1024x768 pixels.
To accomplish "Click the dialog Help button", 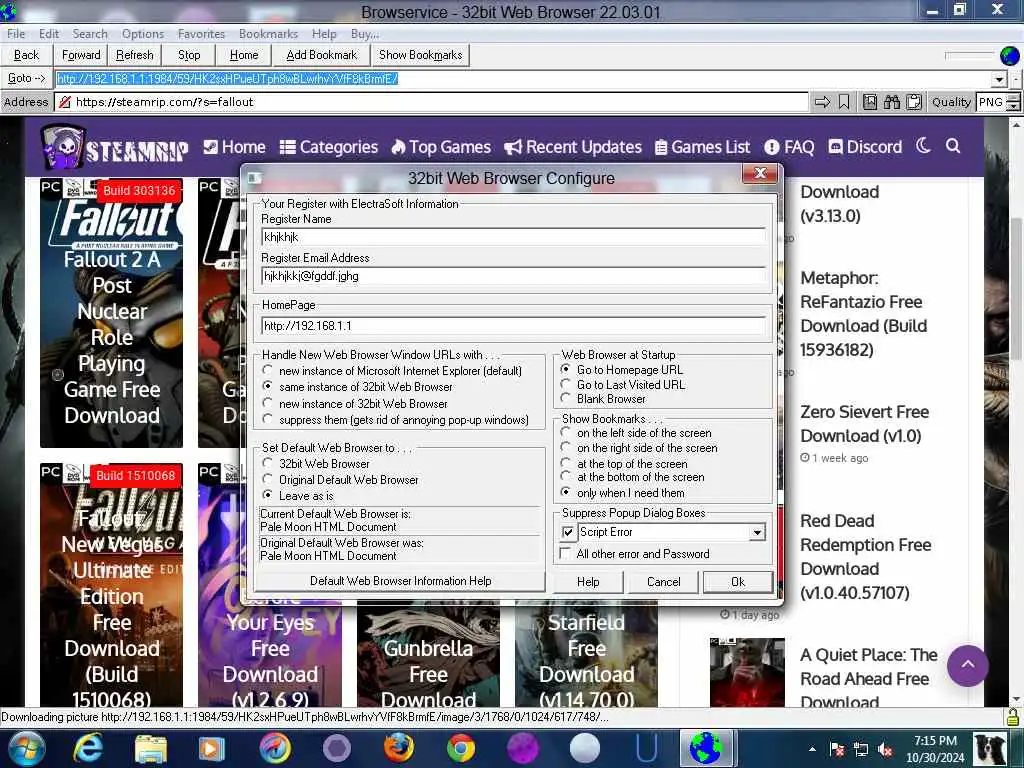I will 588,582.
